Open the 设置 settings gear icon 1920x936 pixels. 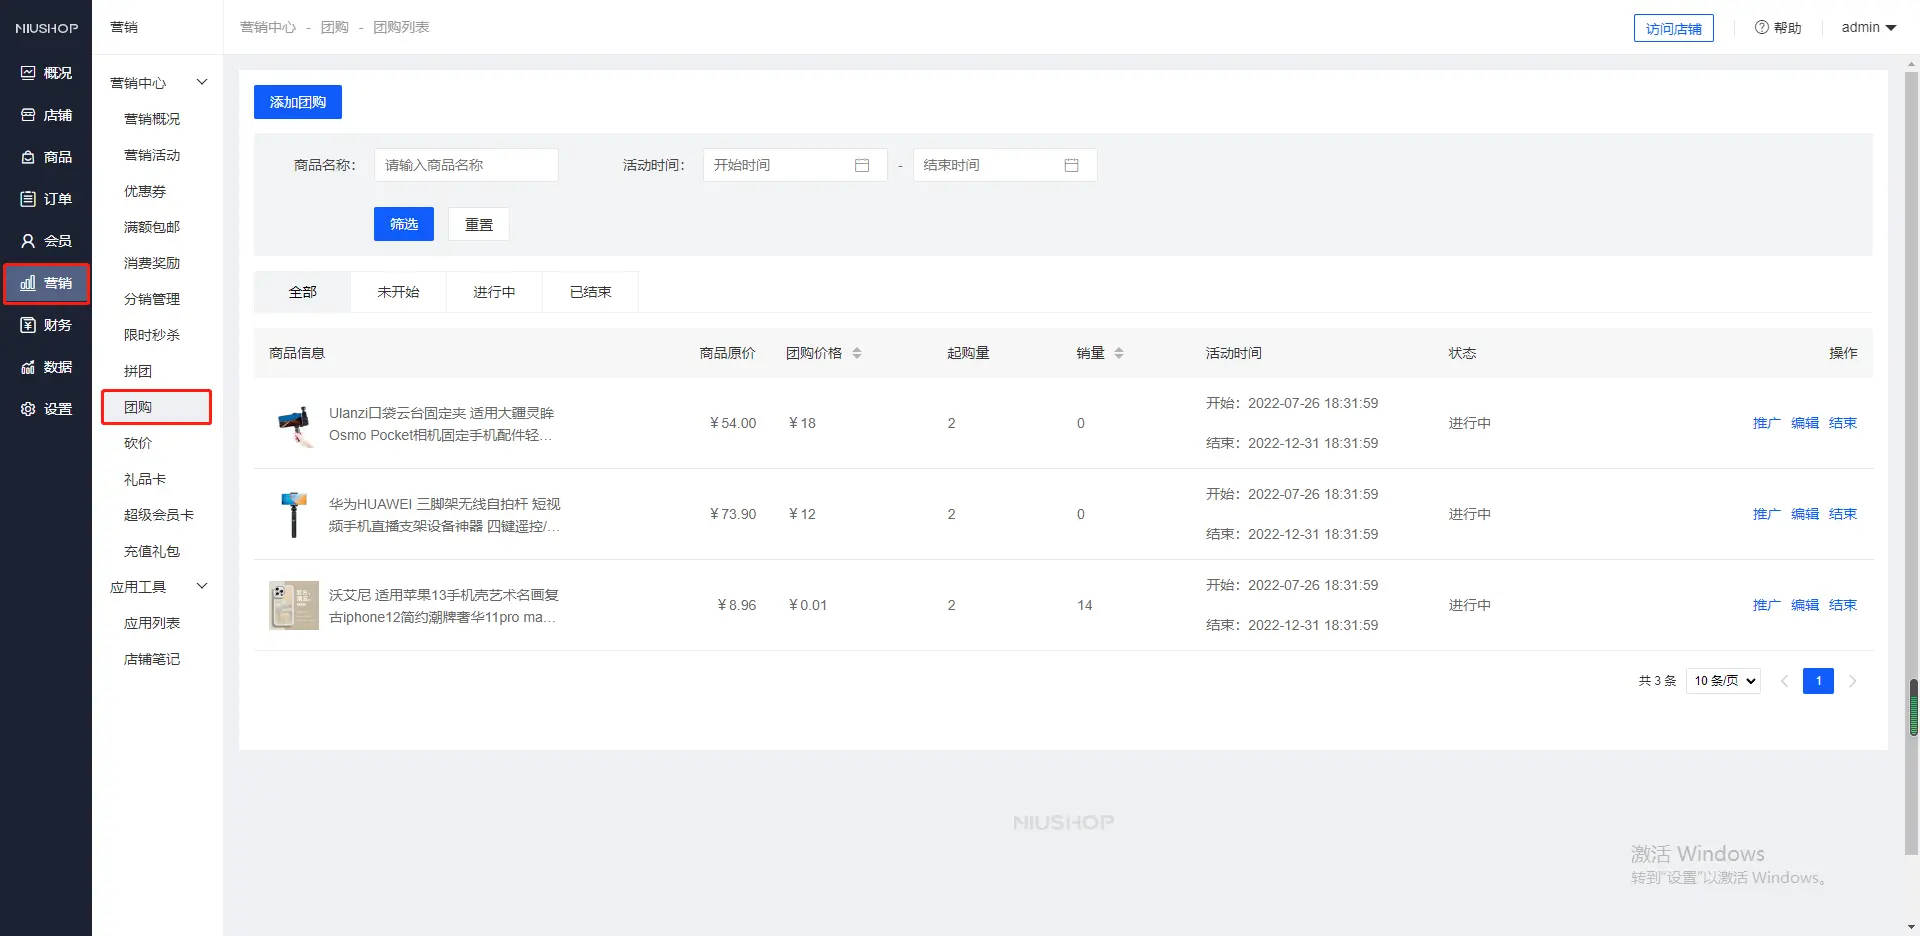(x=28, y=409)
